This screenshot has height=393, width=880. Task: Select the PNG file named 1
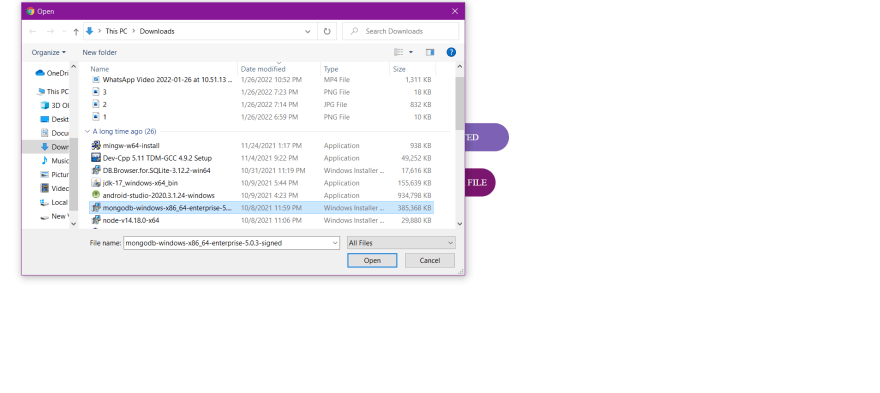point(262,117)
